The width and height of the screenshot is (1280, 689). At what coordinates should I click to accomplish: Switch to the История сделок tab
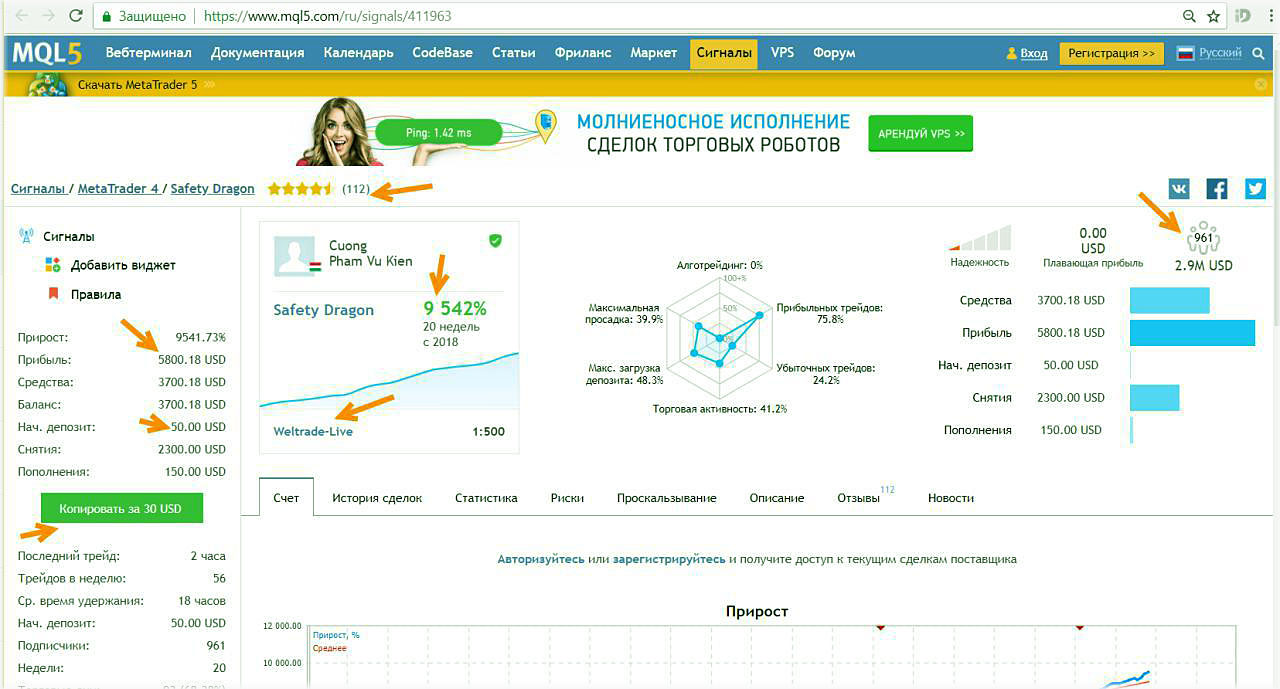tap(377, 498)
